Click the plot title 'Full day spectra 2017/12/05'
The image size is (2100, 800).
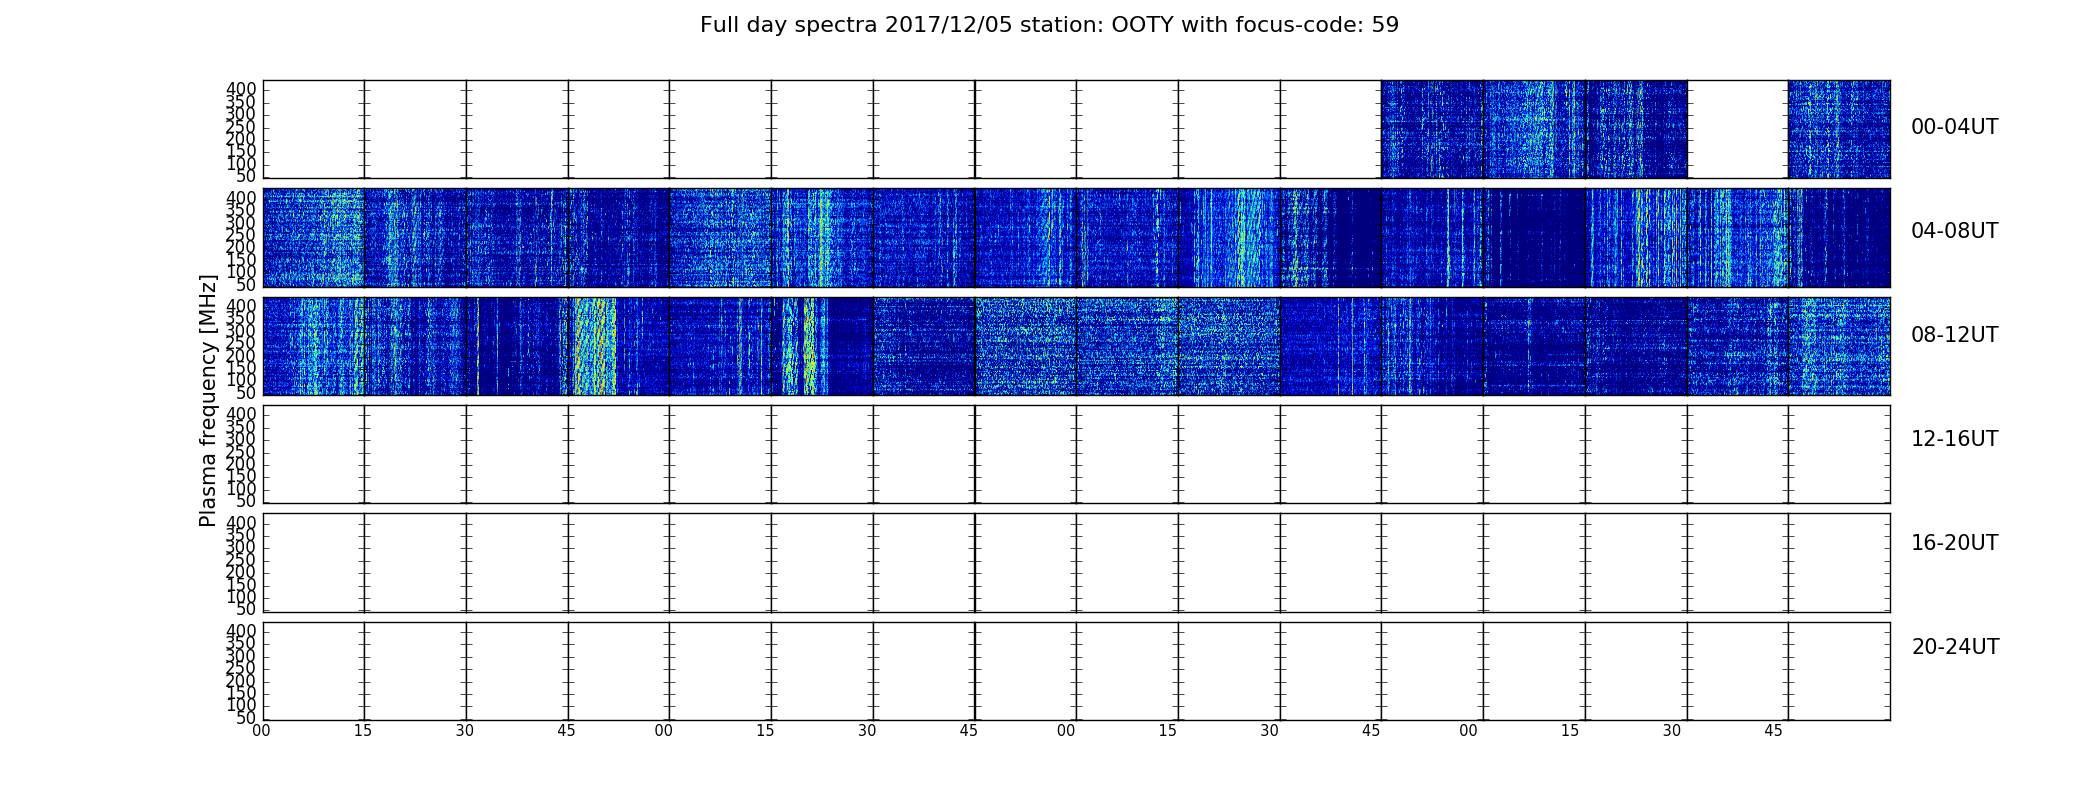[1049, 25]
